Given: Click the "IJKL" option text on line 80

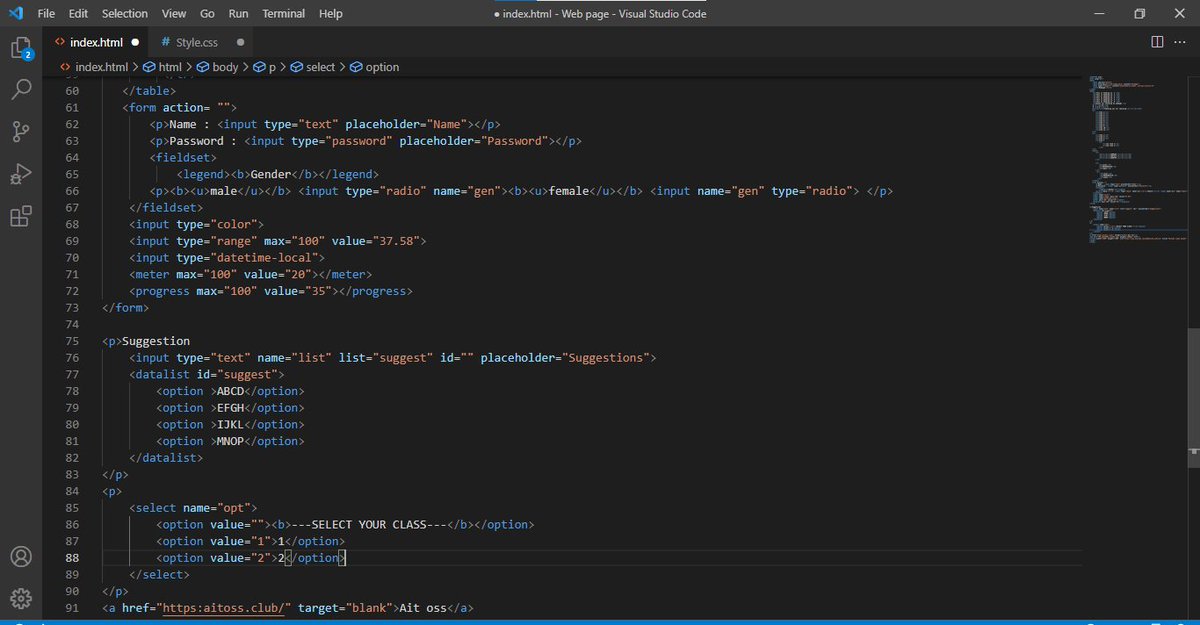Looking at the screenshot, I should click(x=230, y=424).
